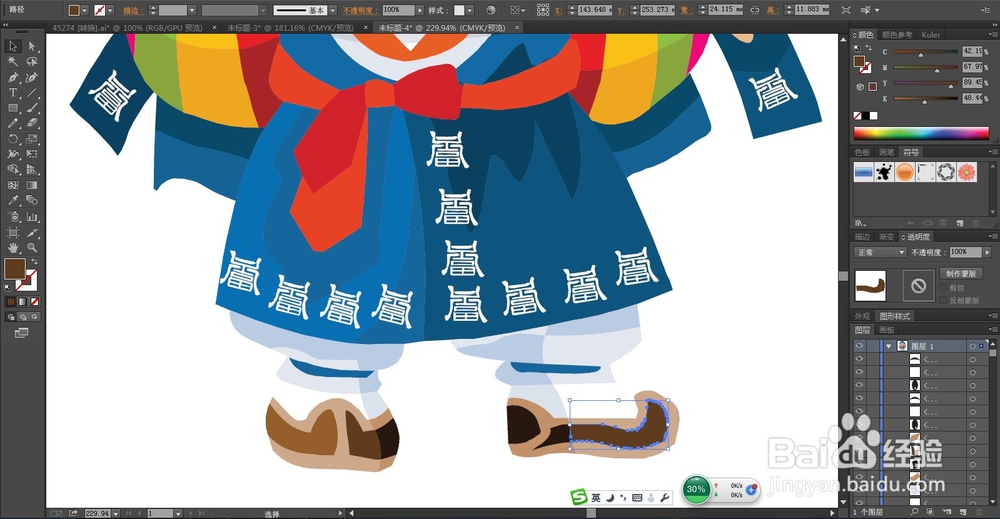Click the orange sphere symbol

pos(905,172)
